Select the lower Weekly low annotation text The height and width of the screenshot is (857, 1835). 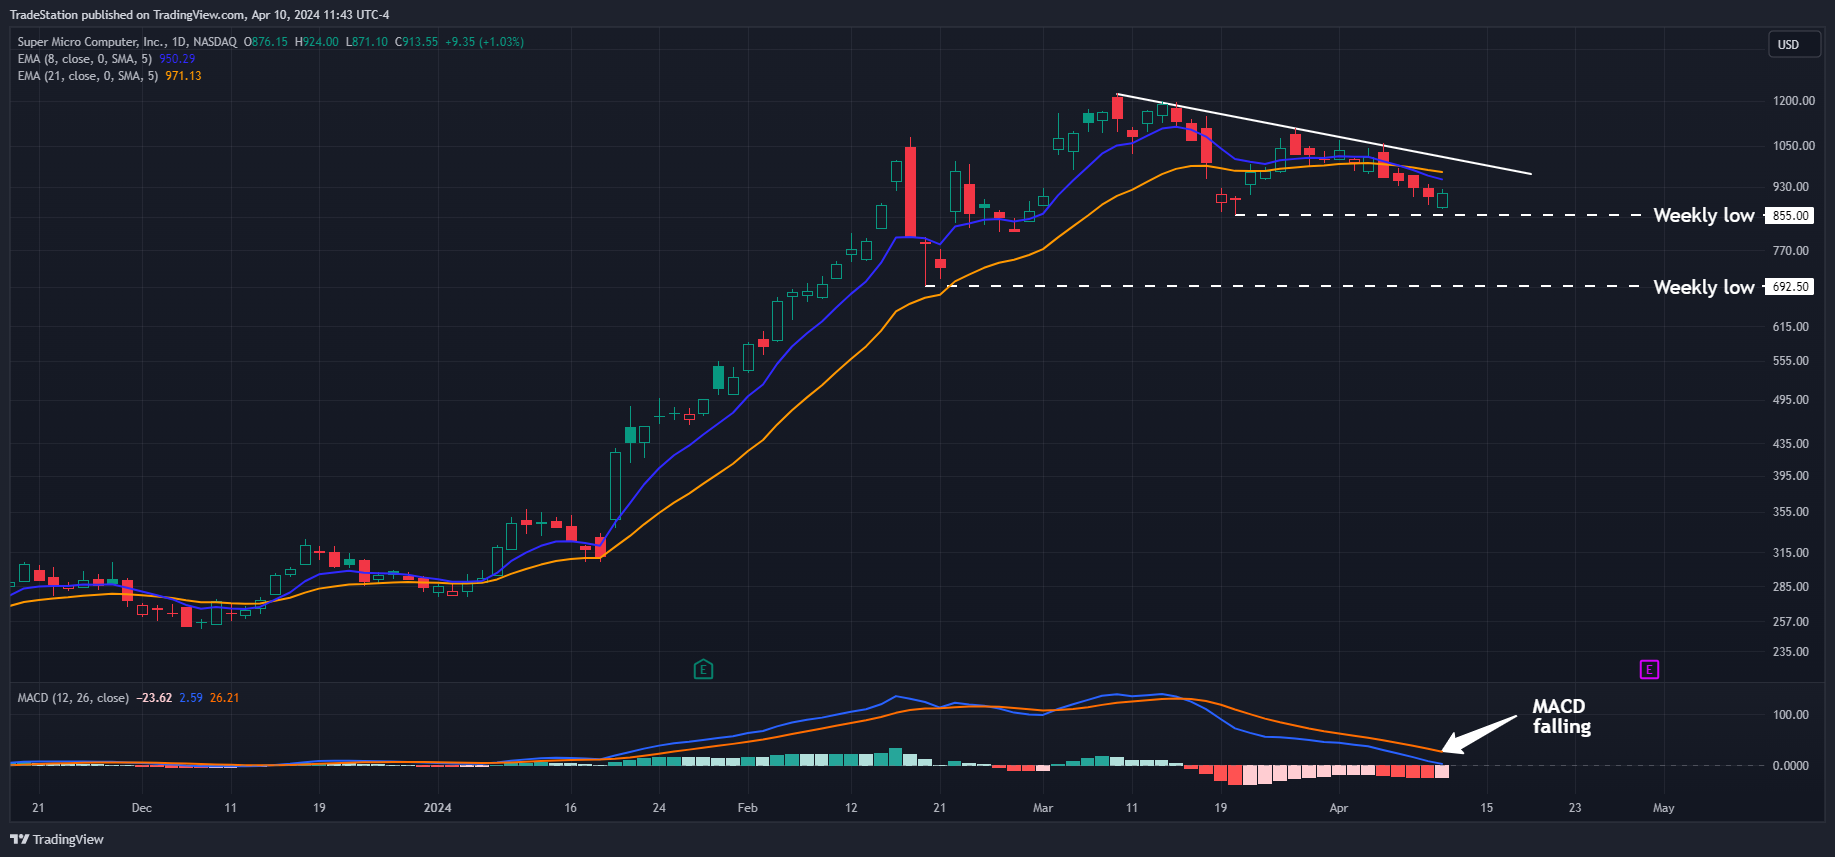point(1703,288)
